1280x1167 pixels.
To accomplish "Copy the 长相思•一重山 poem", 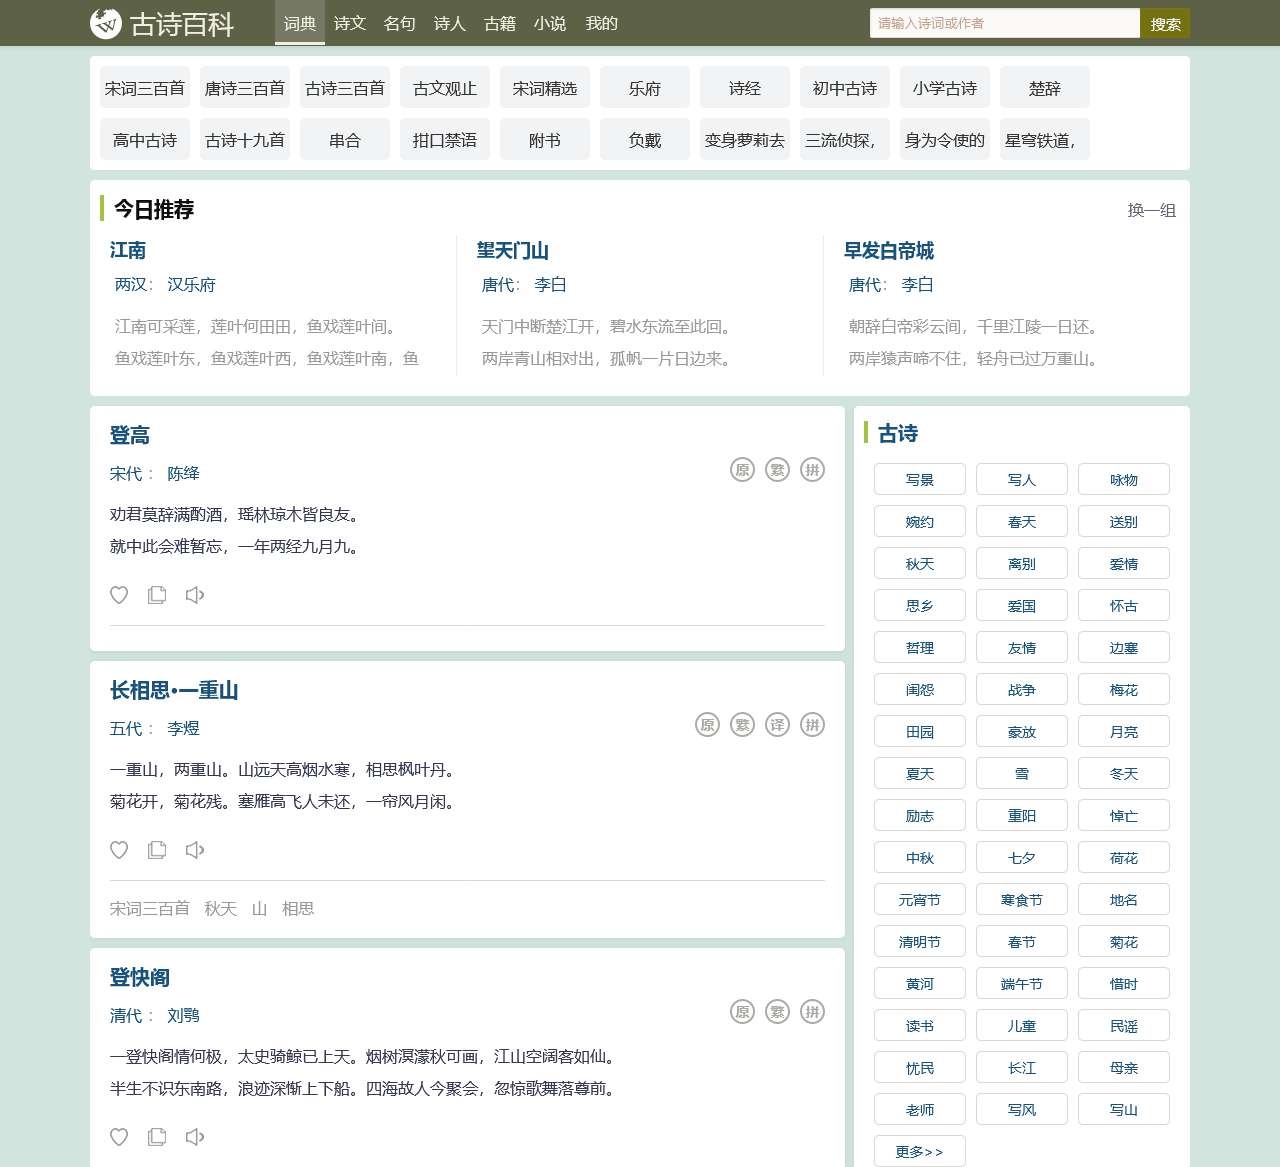I will (x=157, y=850).
